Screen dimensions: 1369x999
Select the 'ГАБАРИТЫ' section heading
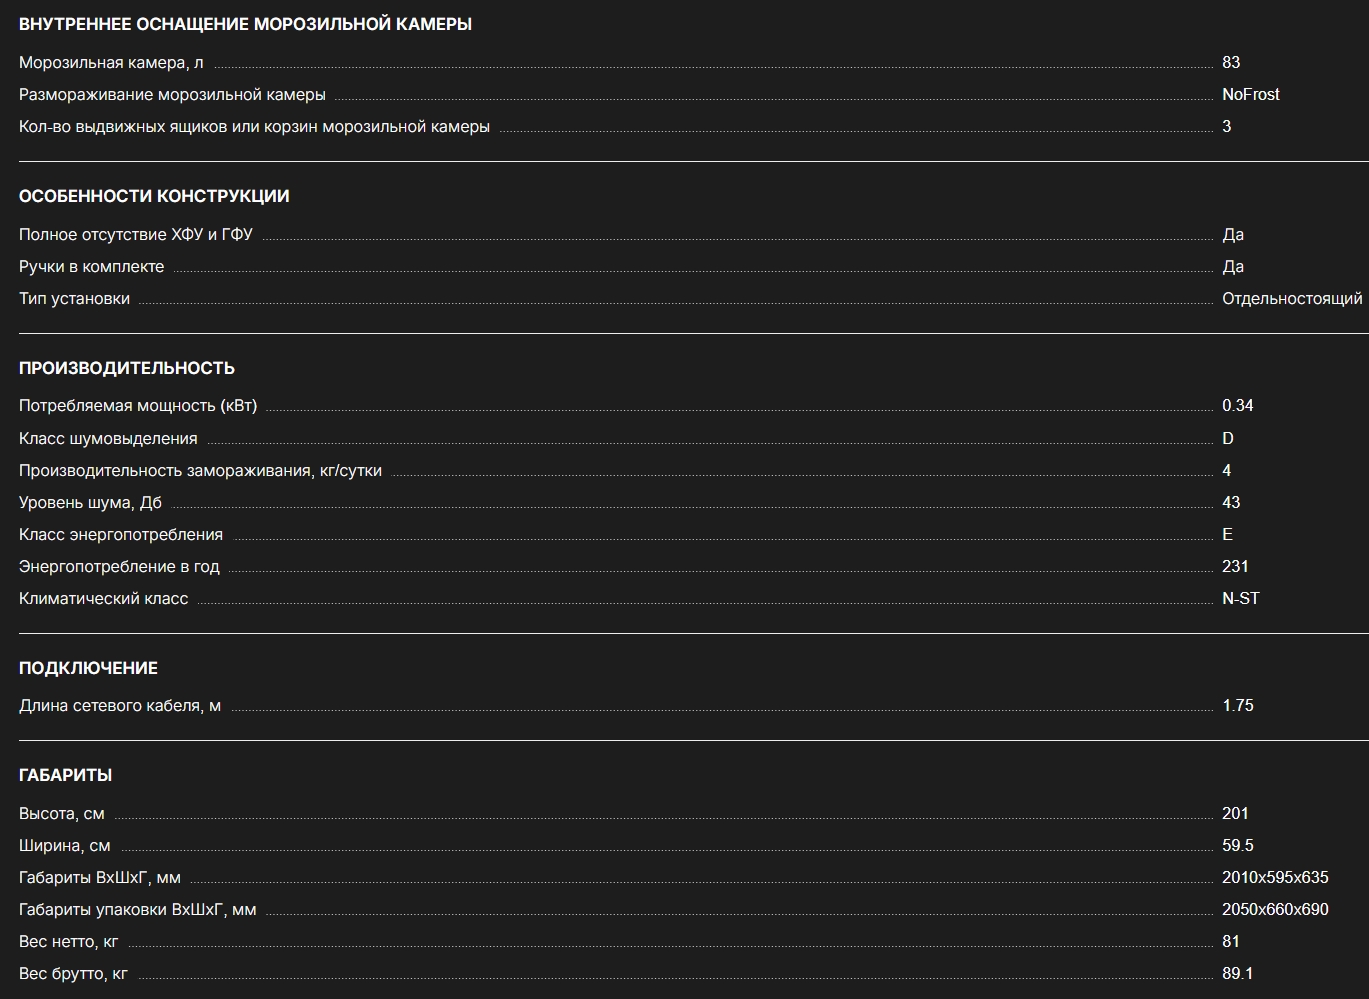[x=65, y=775]
